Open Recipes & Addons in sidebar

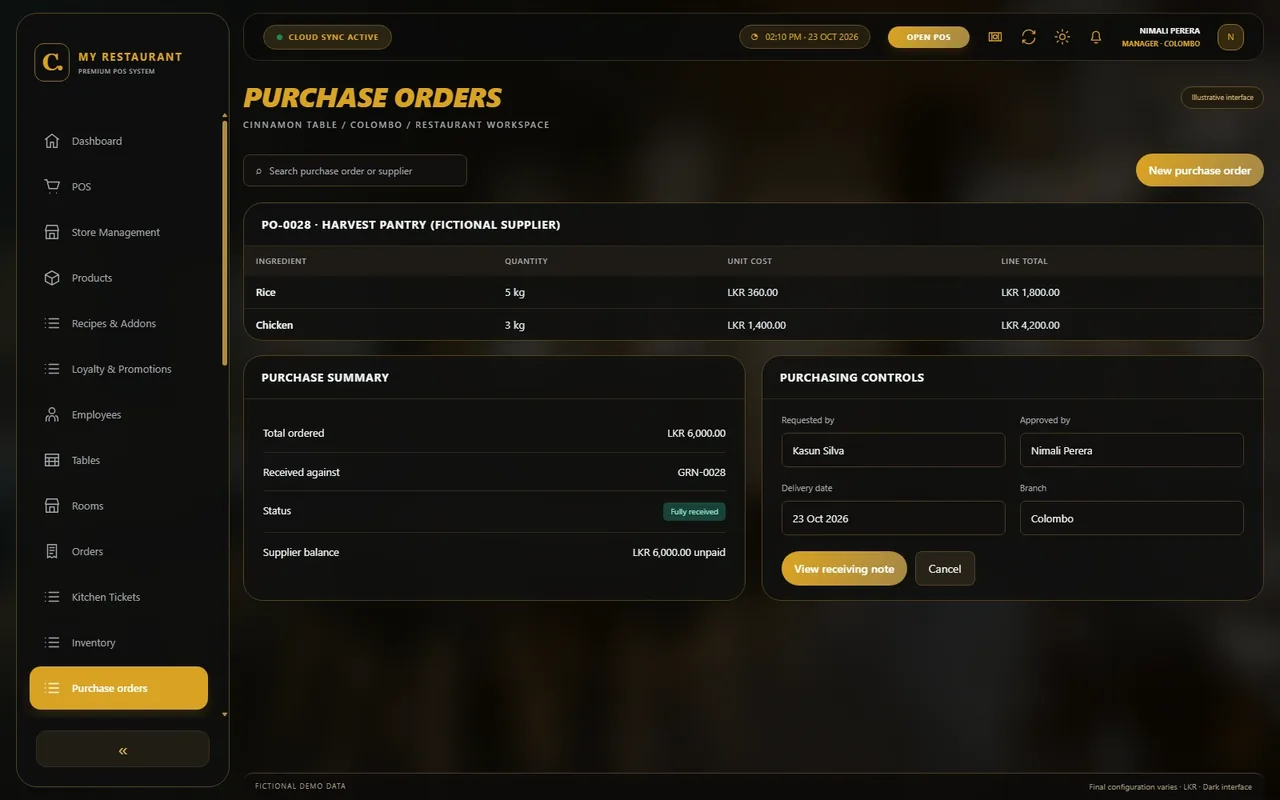(x=119, y=324)
